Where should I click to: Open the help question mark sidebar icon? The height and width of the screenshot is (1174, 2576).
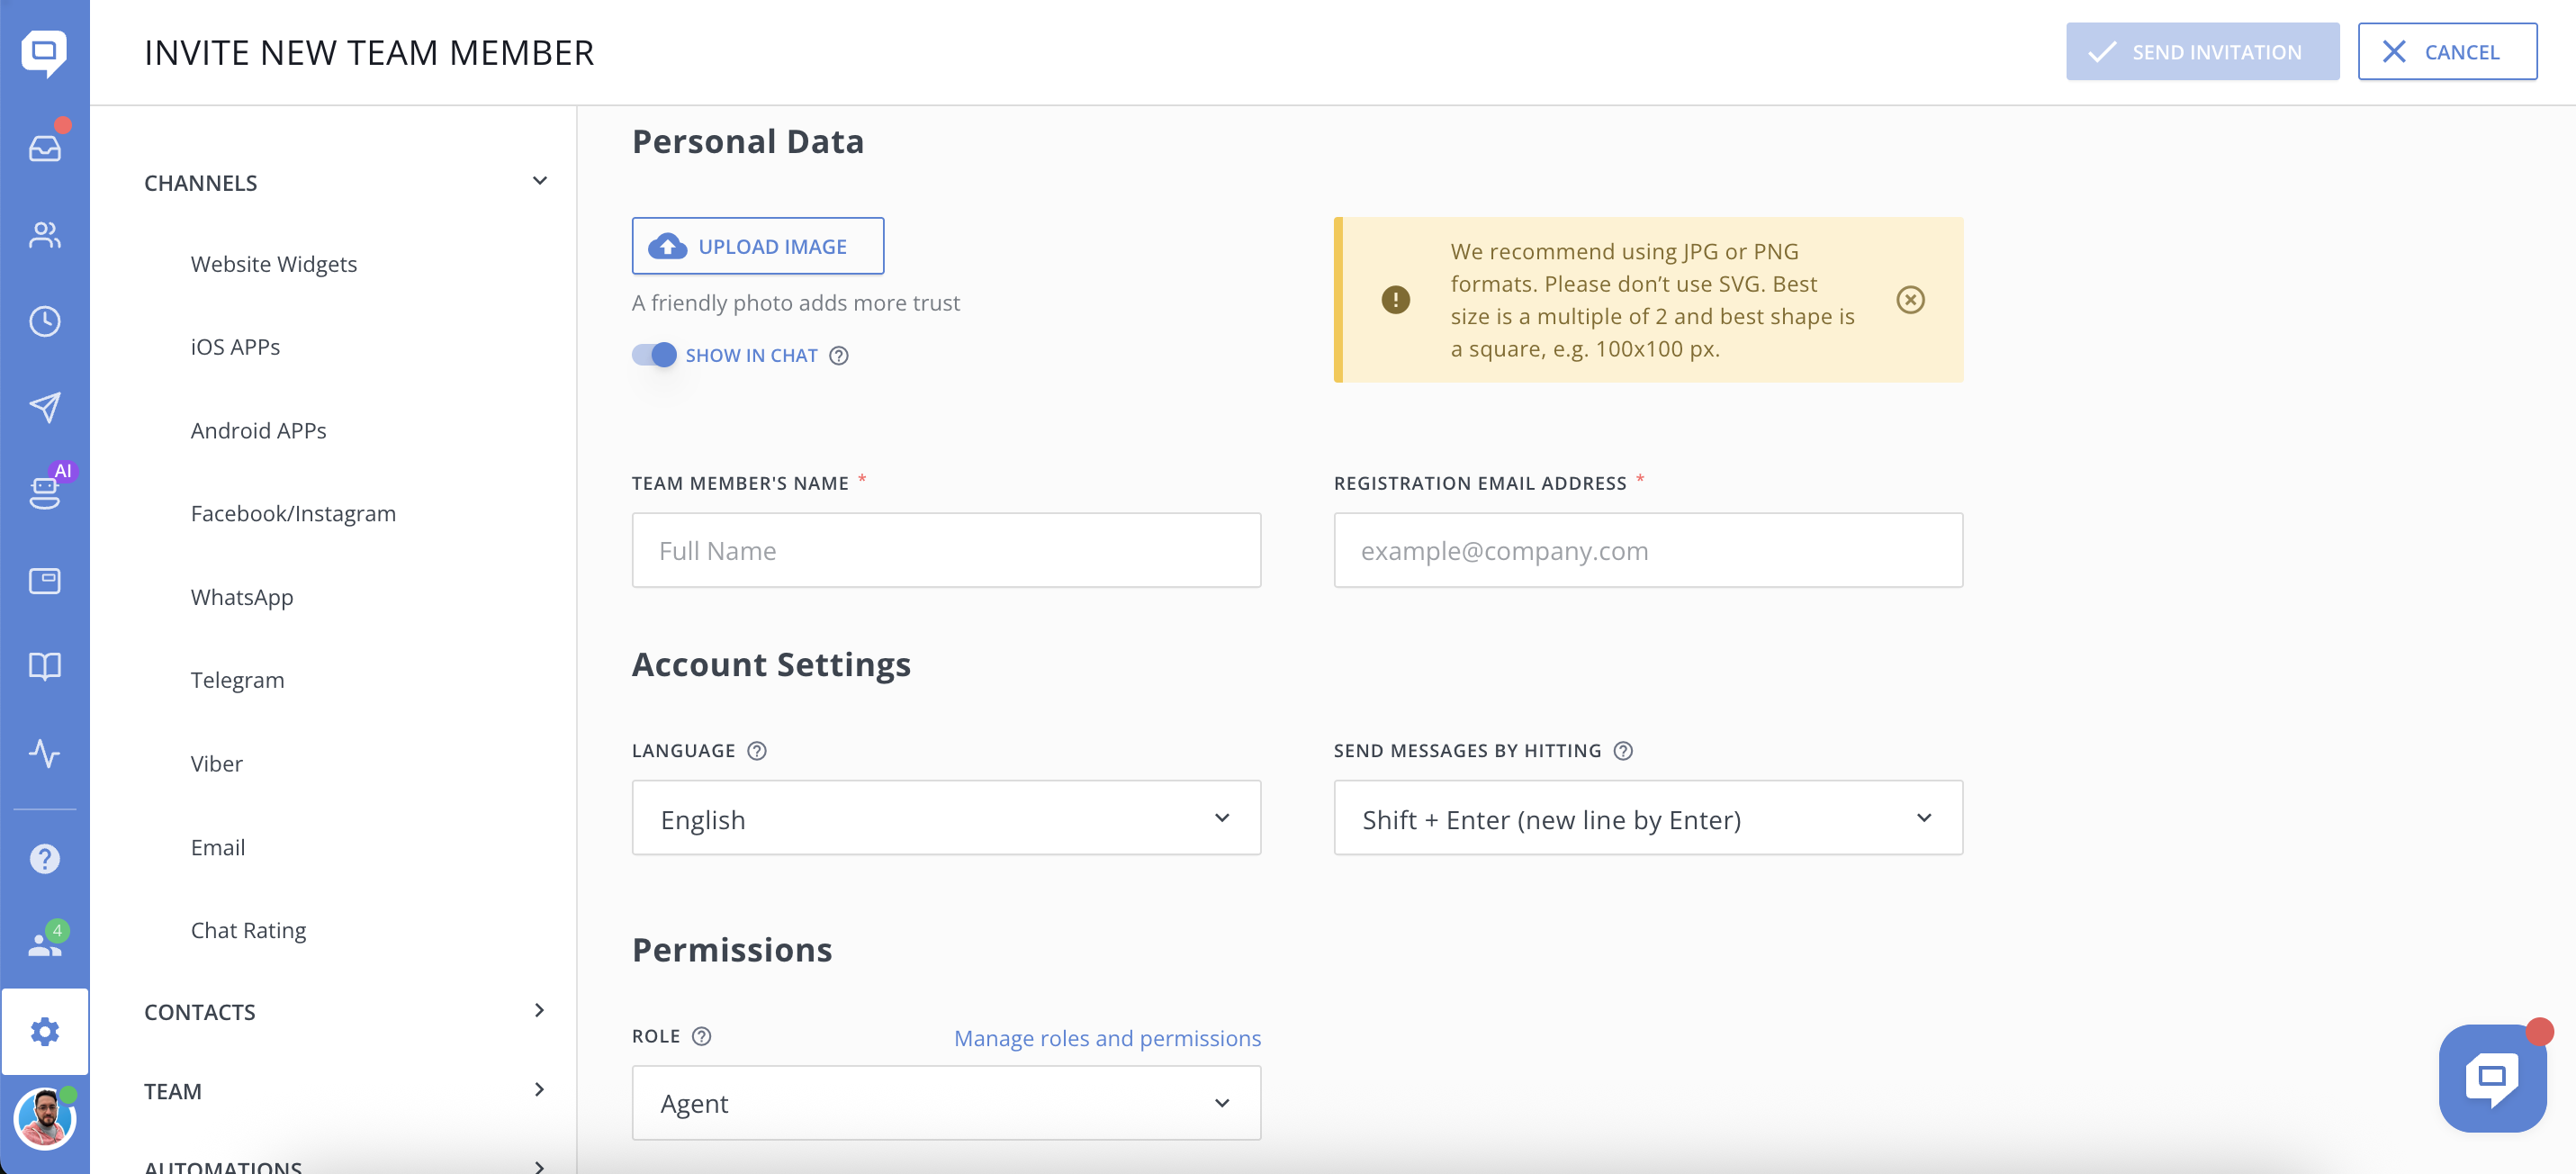(x=44, y=858)
